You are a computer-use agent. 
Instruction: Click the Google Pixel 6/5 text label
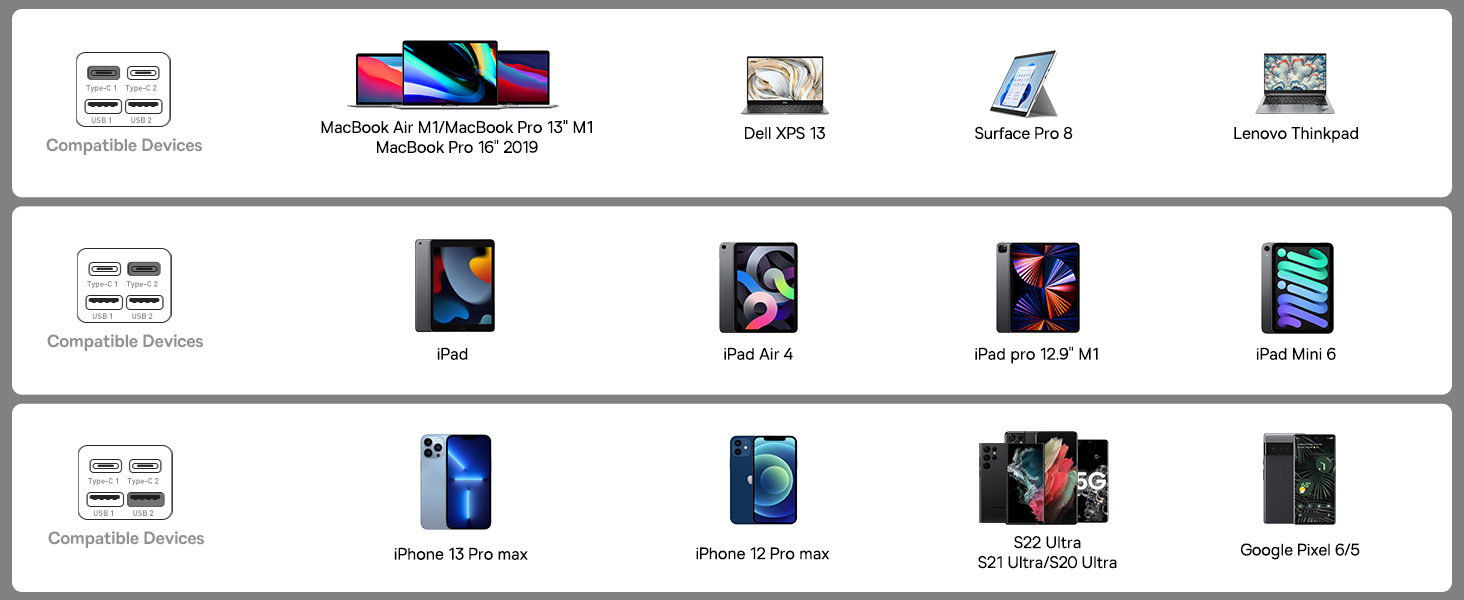pos(1300,550)
